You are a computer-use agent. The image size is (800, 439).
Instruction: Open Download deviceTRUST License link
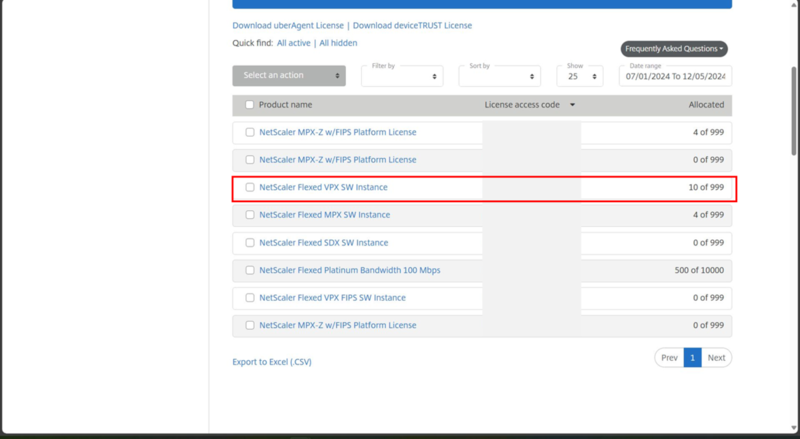[x=412, y=26]
